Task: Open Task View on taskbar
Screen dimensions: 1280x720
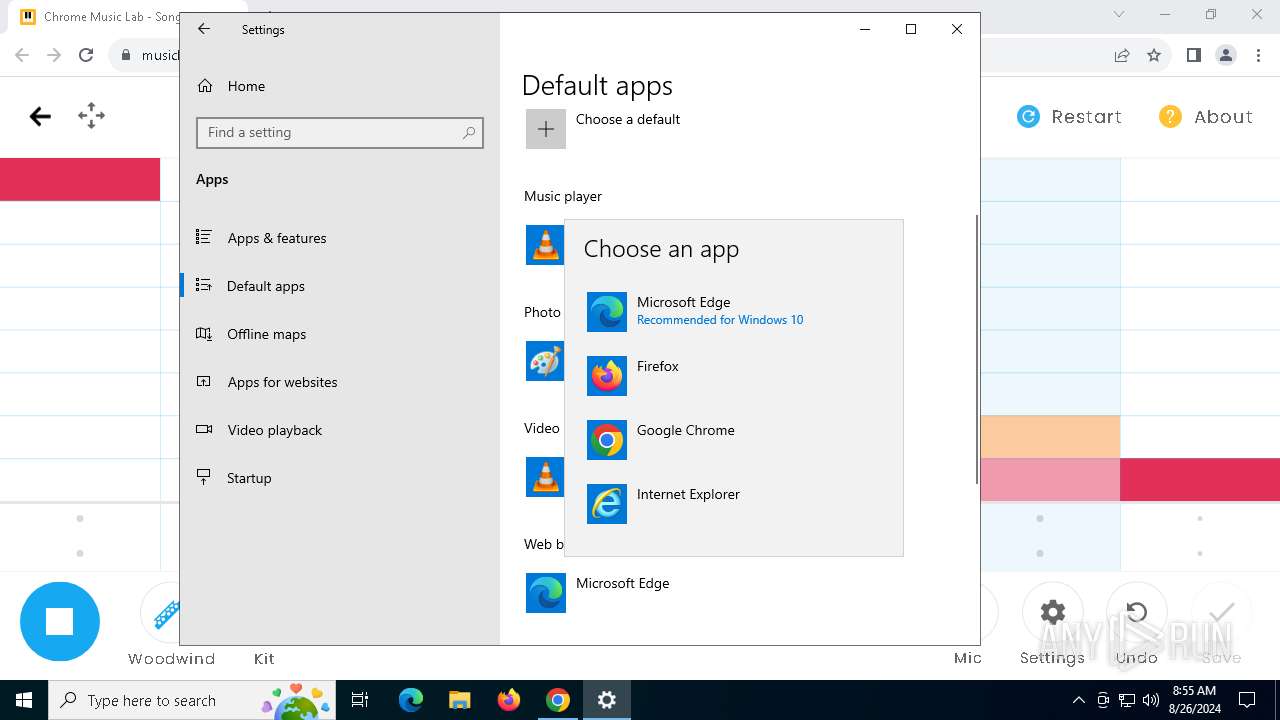Action: point(361,700)
